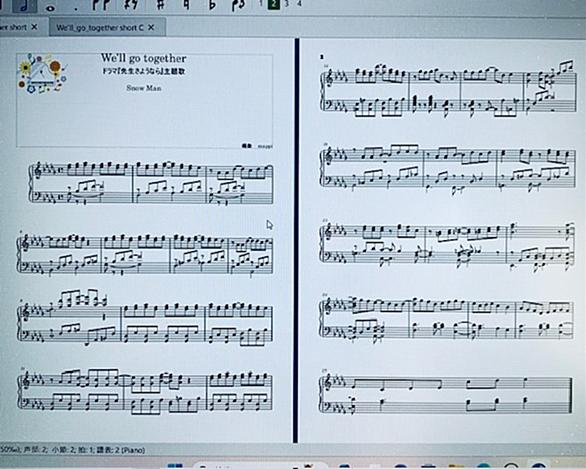Select the whole note duration
Image resolution: width=586 pixels, height=469 pixels.
[x=50, y=7]
